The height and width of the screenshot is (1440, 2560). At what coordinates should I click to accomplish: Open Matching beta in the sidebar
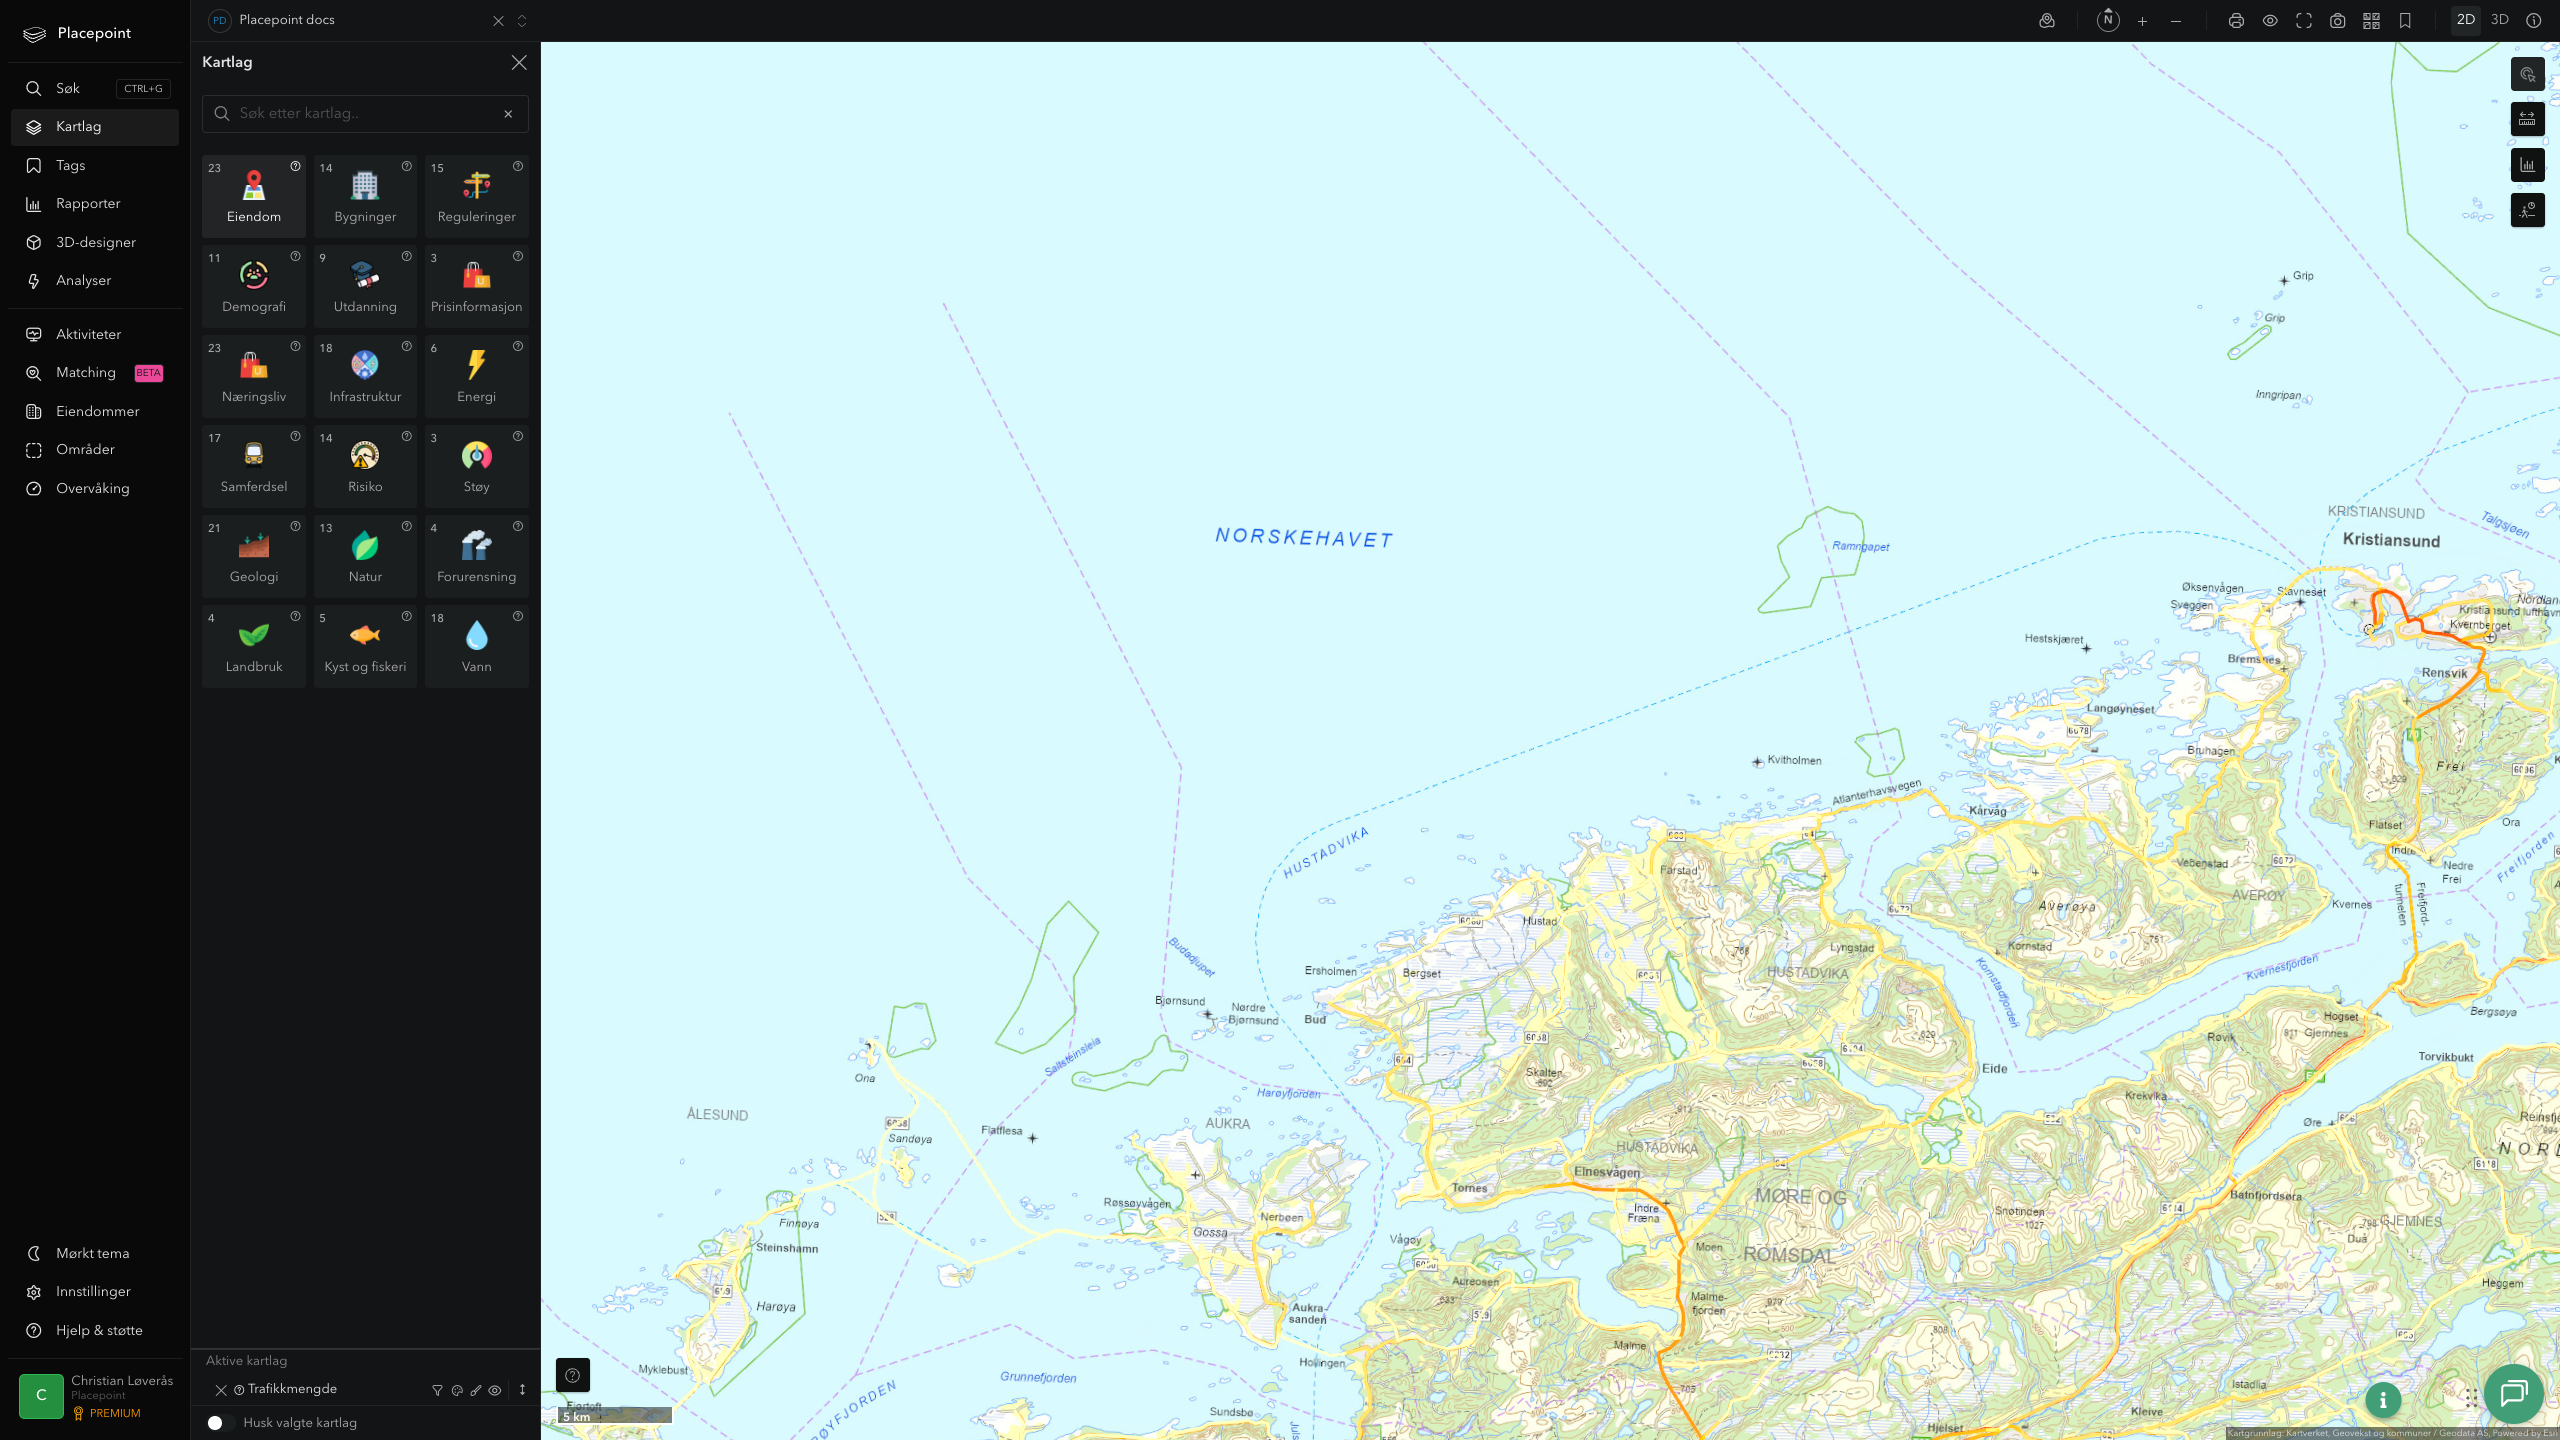click(95, 373)
